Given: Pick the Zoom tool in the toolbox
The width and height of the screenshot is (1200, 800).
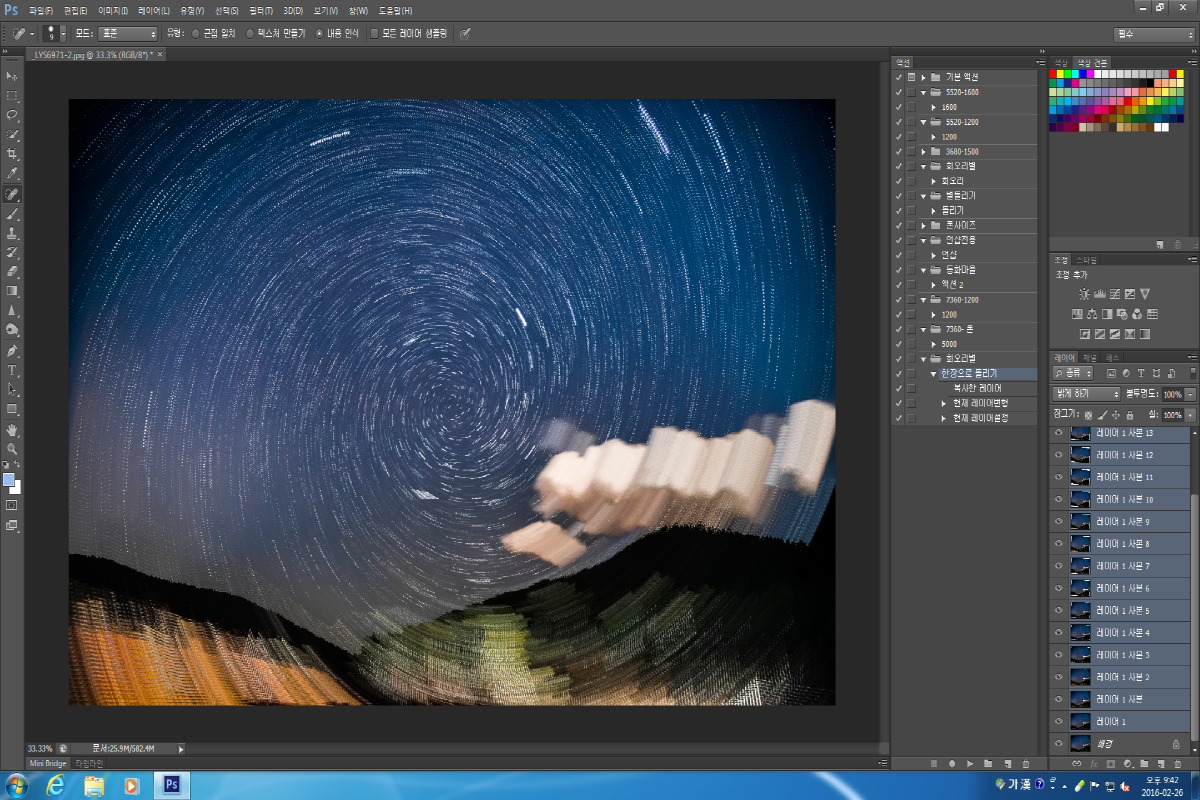Looking at the screenshot, I should tap(12, 449).
